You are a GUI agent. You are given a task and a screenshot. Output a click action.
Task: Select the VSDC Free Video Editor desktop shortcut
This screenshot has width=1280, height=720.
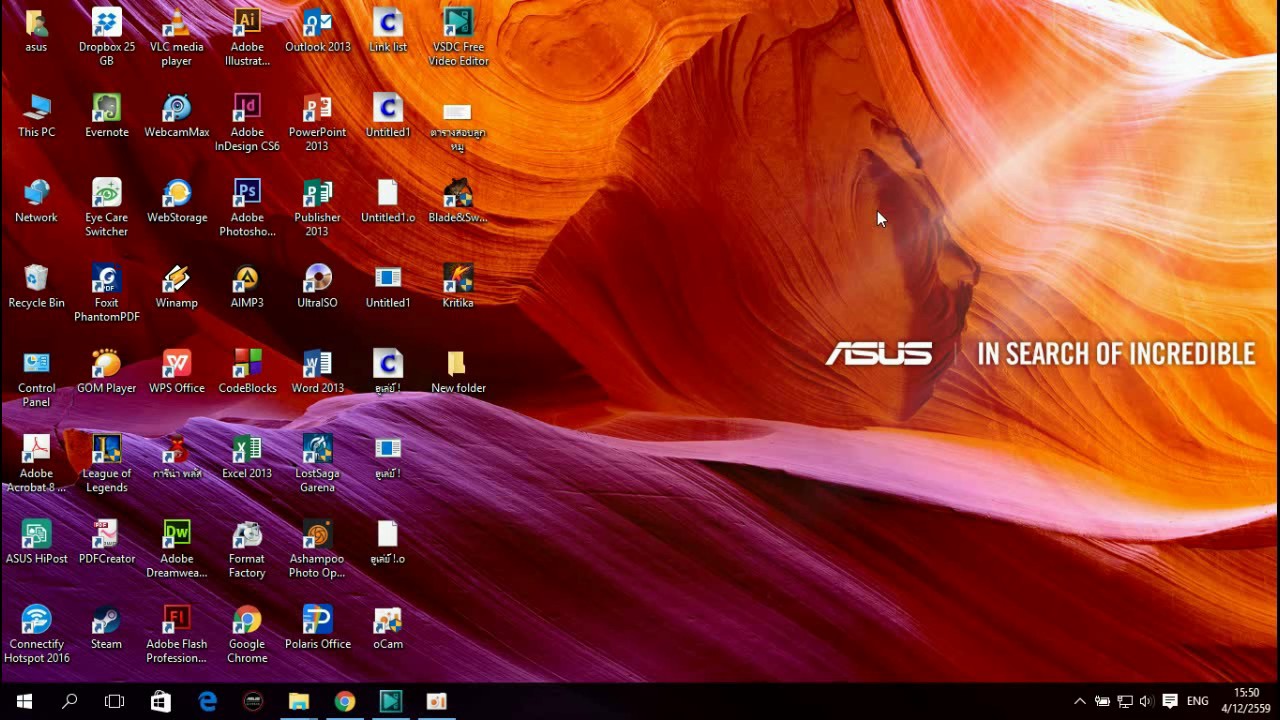pyautogui.click(x=458, y=37)
